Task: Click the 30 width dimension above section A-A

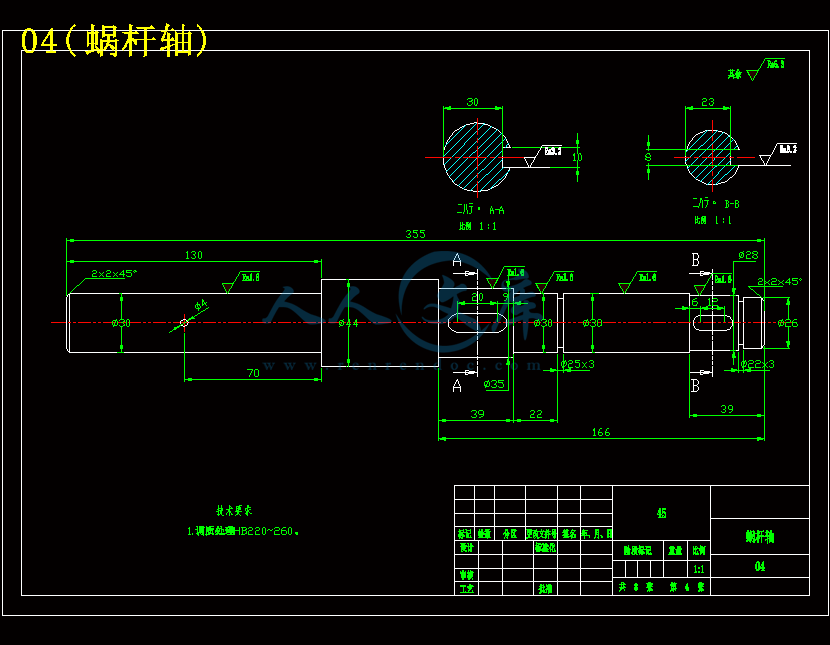Action: click(x=472, y=102)
